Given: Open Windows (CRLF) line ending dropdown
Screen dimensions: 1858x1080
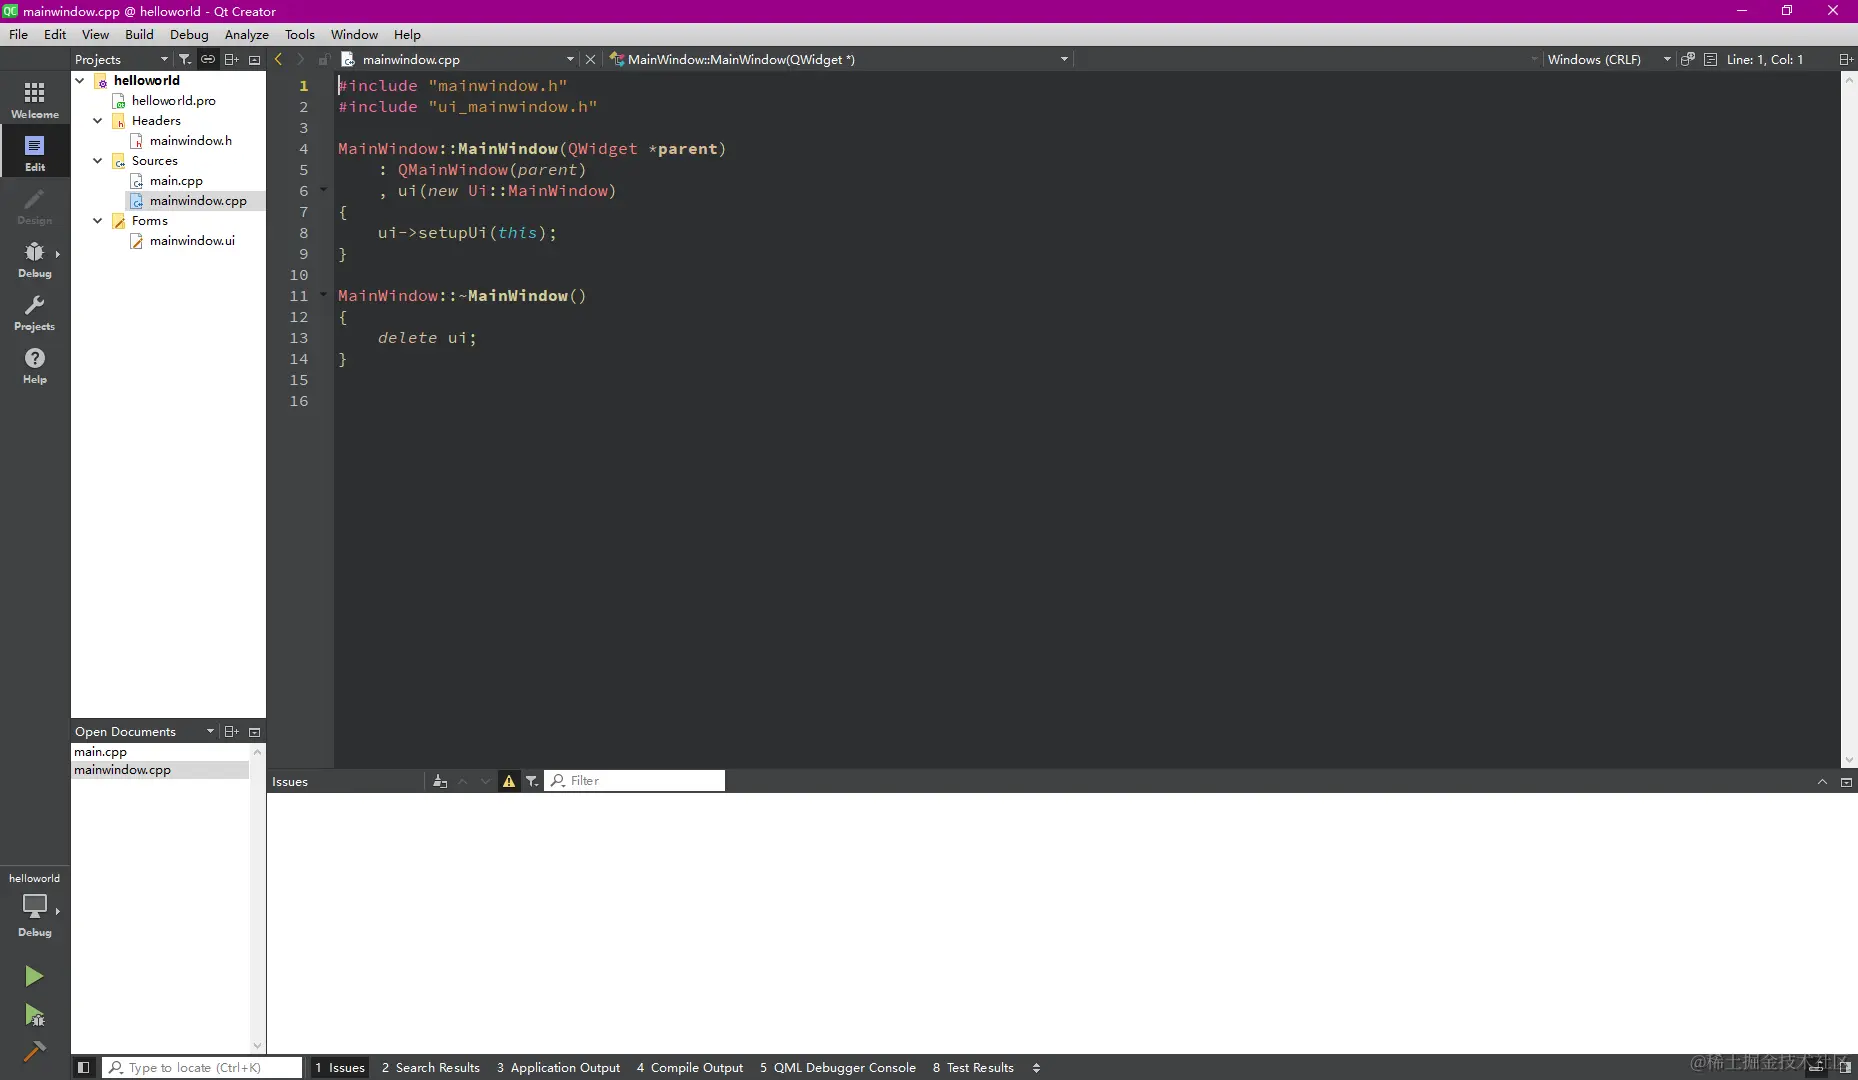Looking at the screenshot, I should [1609, 59].
